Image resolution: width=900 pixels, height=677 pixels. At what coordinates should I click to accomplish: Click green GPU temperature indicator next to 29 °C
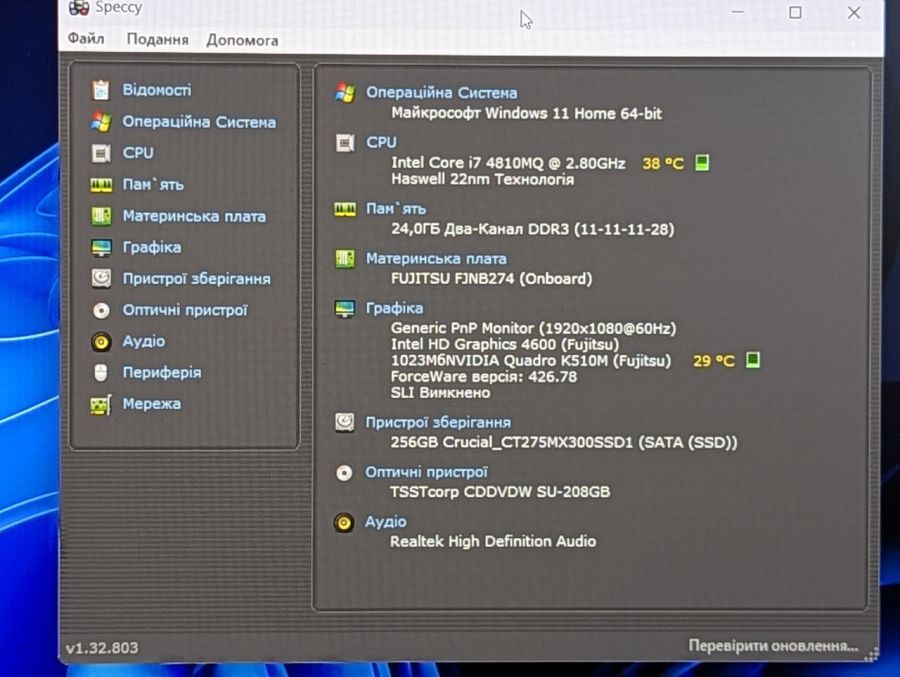[752, 359]
